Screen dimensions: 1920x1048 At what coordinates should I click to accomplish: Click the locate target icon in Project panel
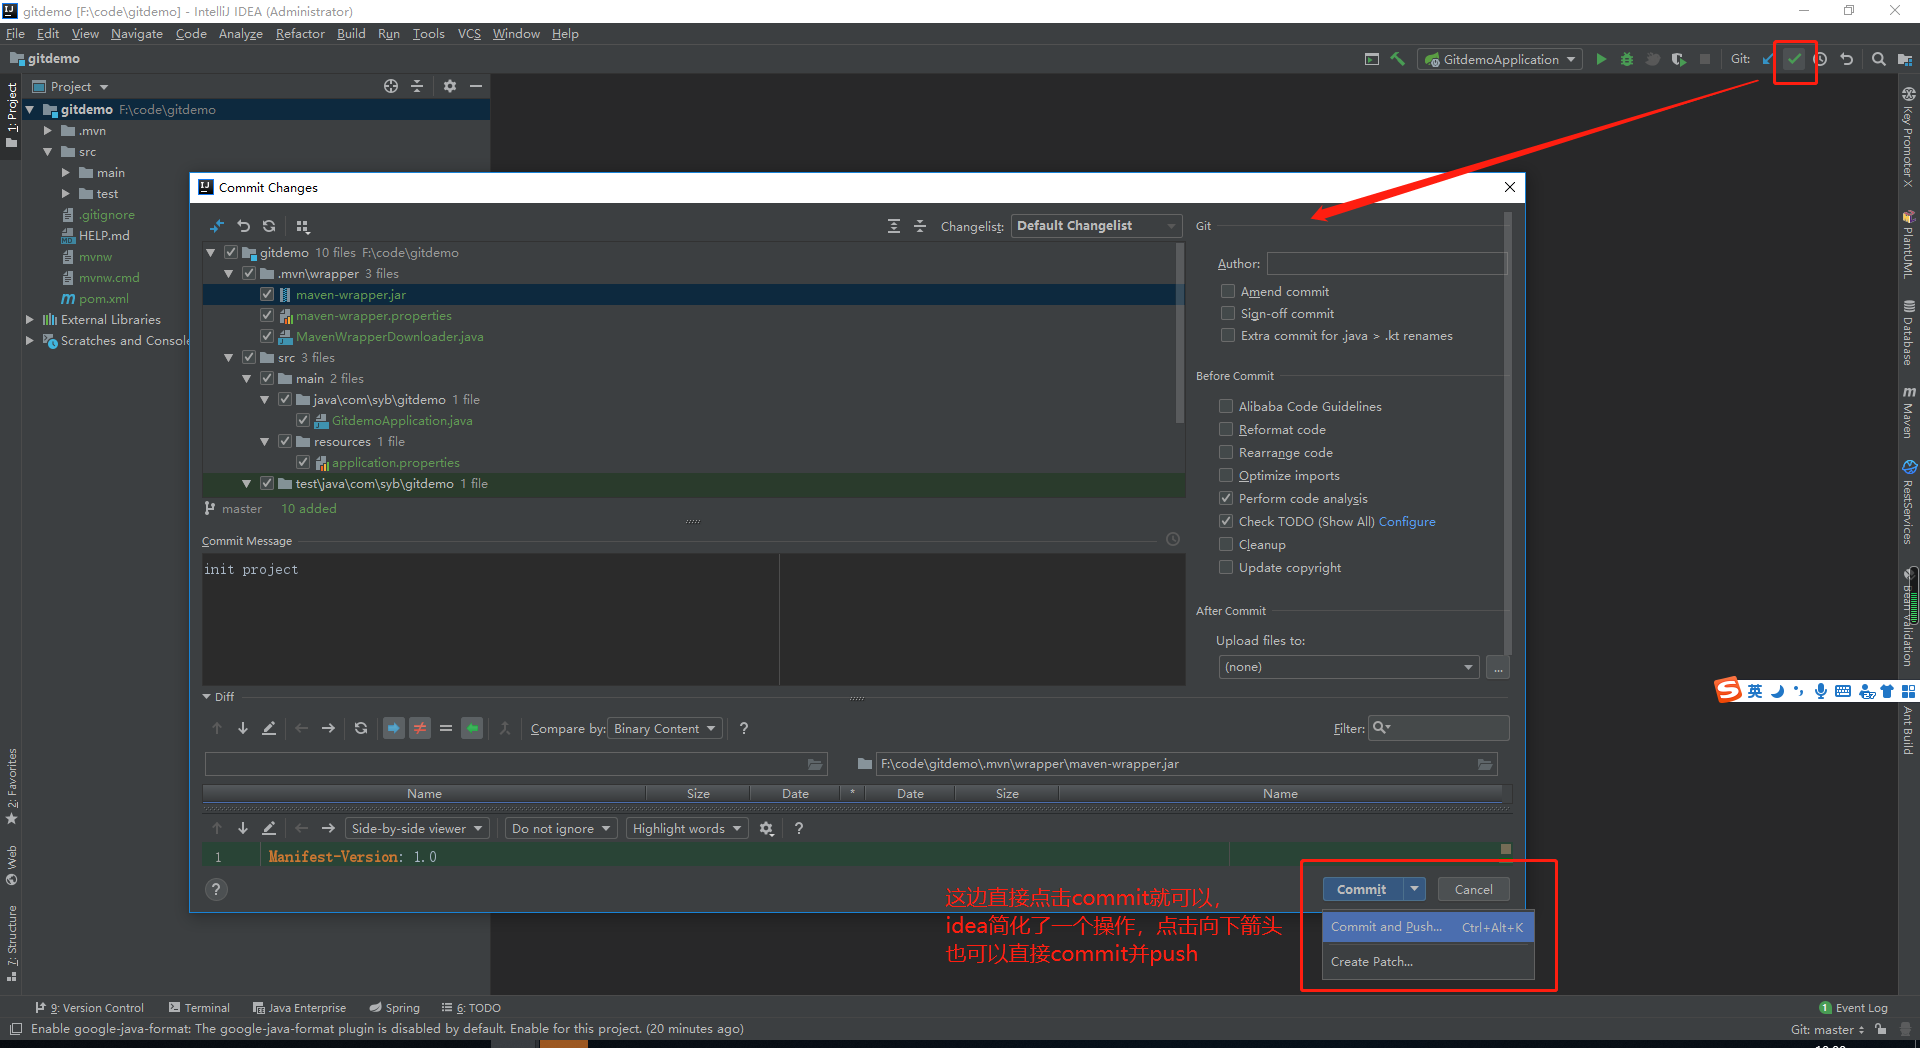coord(391,86)
